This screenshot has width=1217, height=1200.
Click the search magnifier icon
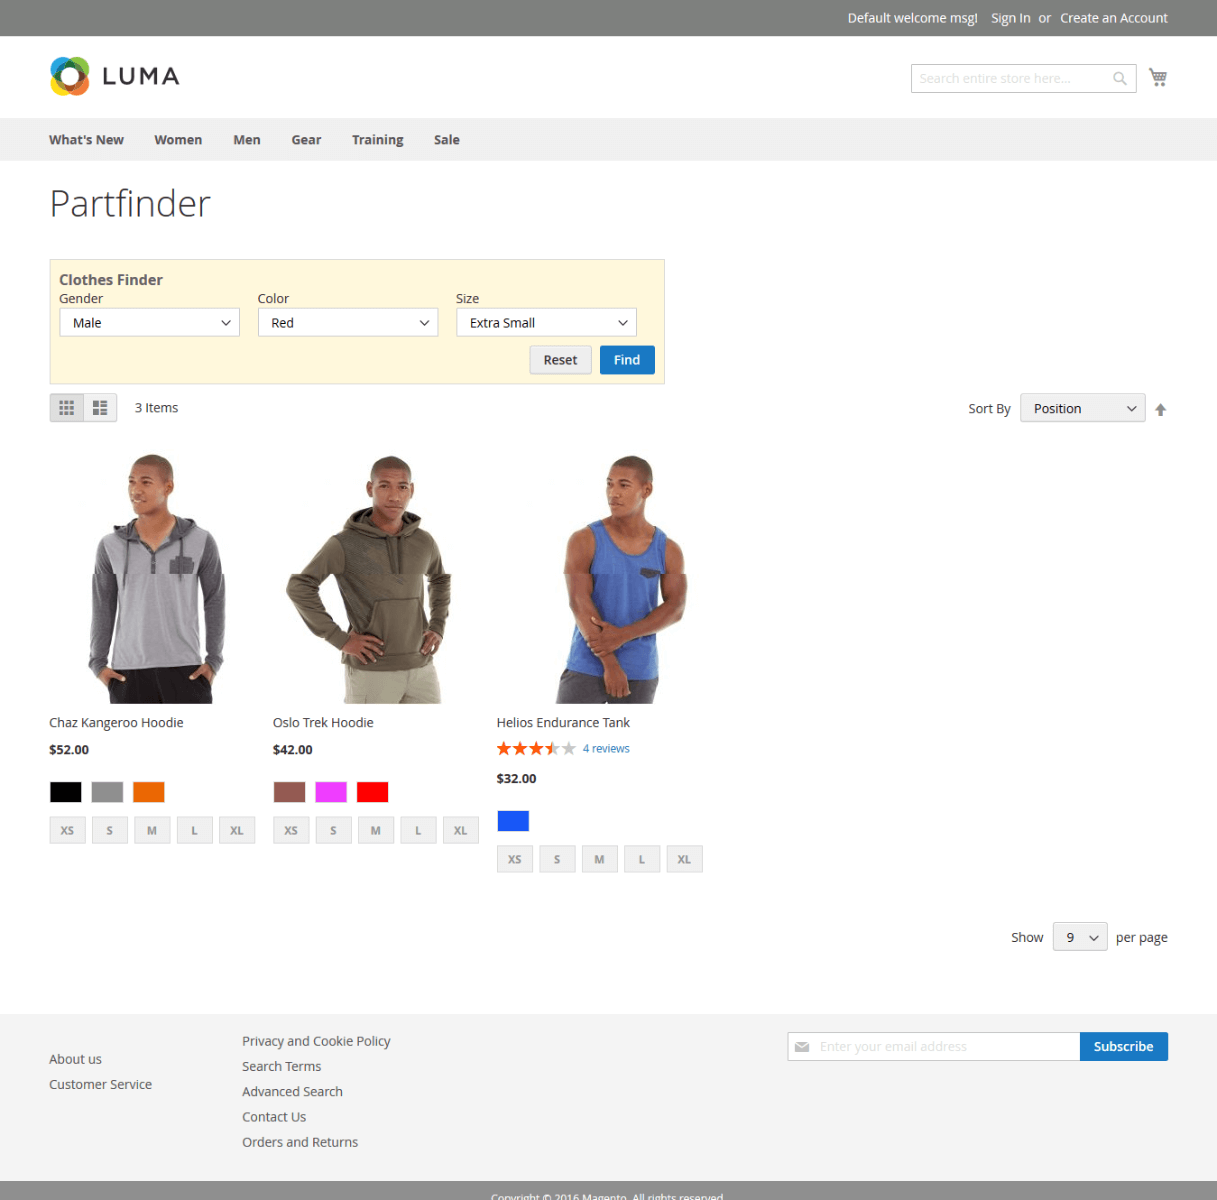coord(1120,79)
